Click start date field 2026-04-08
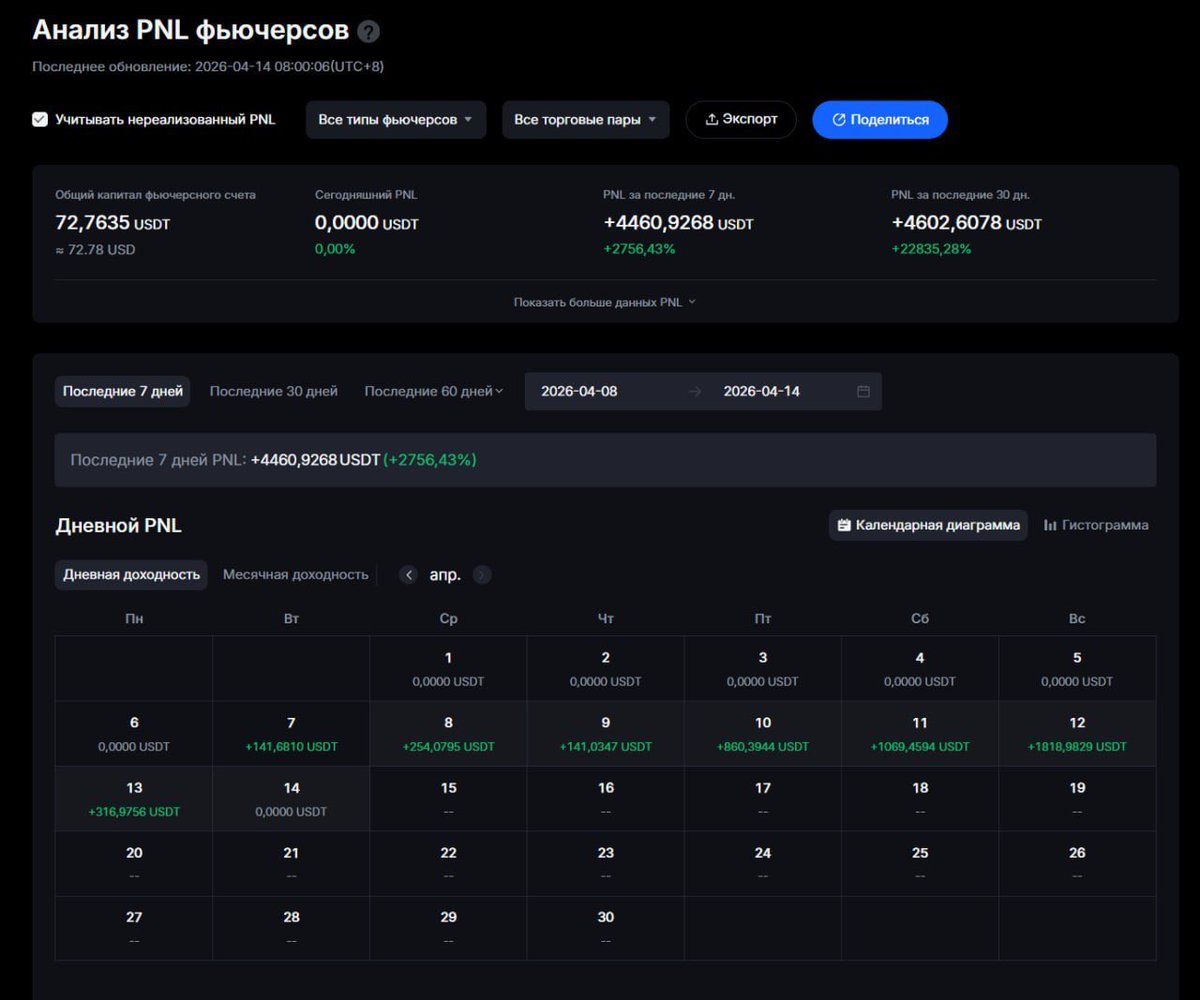The width and height of the screenshot is (1200, 1000). click(580, 392)
